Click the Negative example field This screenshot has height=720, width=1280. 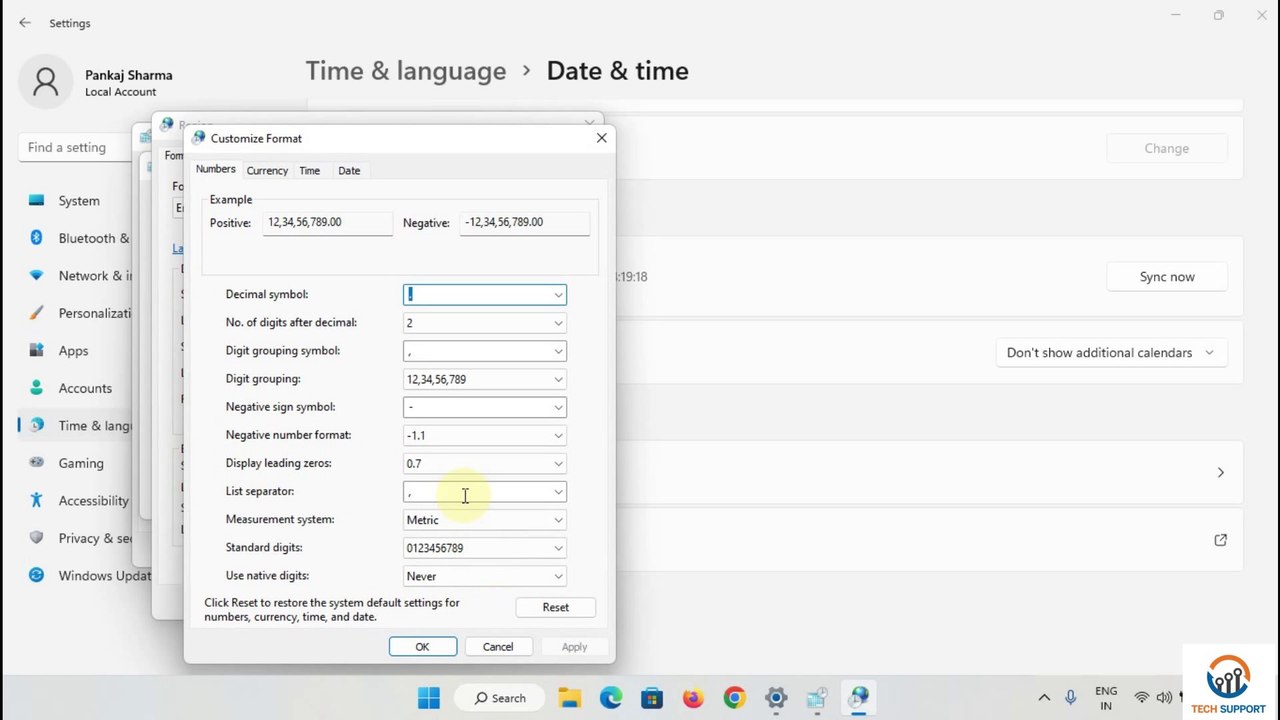[x=526, y=223]
